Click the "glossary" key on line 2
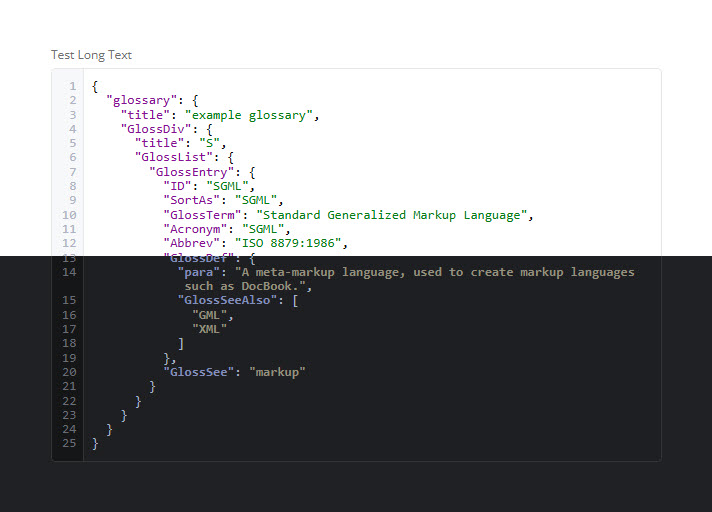Screen dimensions: 712x512 (141, 100)
